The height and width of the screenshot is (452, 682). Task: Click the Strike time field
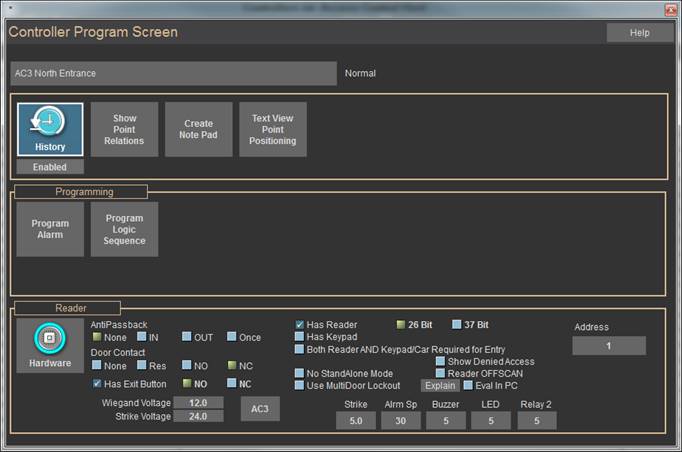(356, 421)
